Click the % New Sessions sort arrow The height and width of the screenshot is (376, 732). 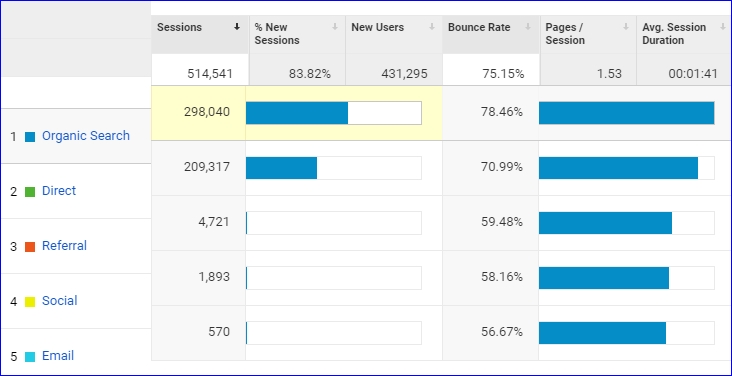coord(335,27)
